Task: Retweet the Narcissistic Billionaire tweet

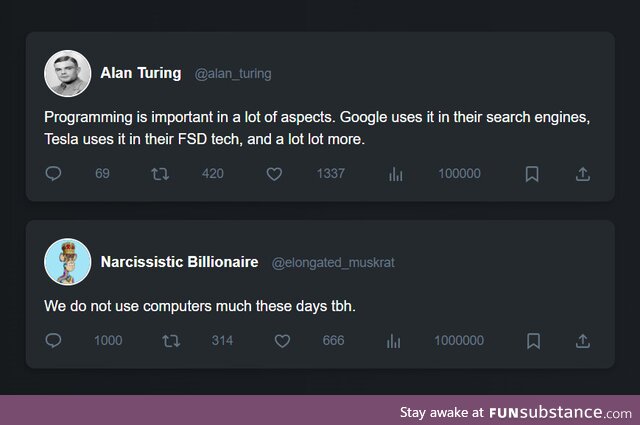Action: (171, 341)
